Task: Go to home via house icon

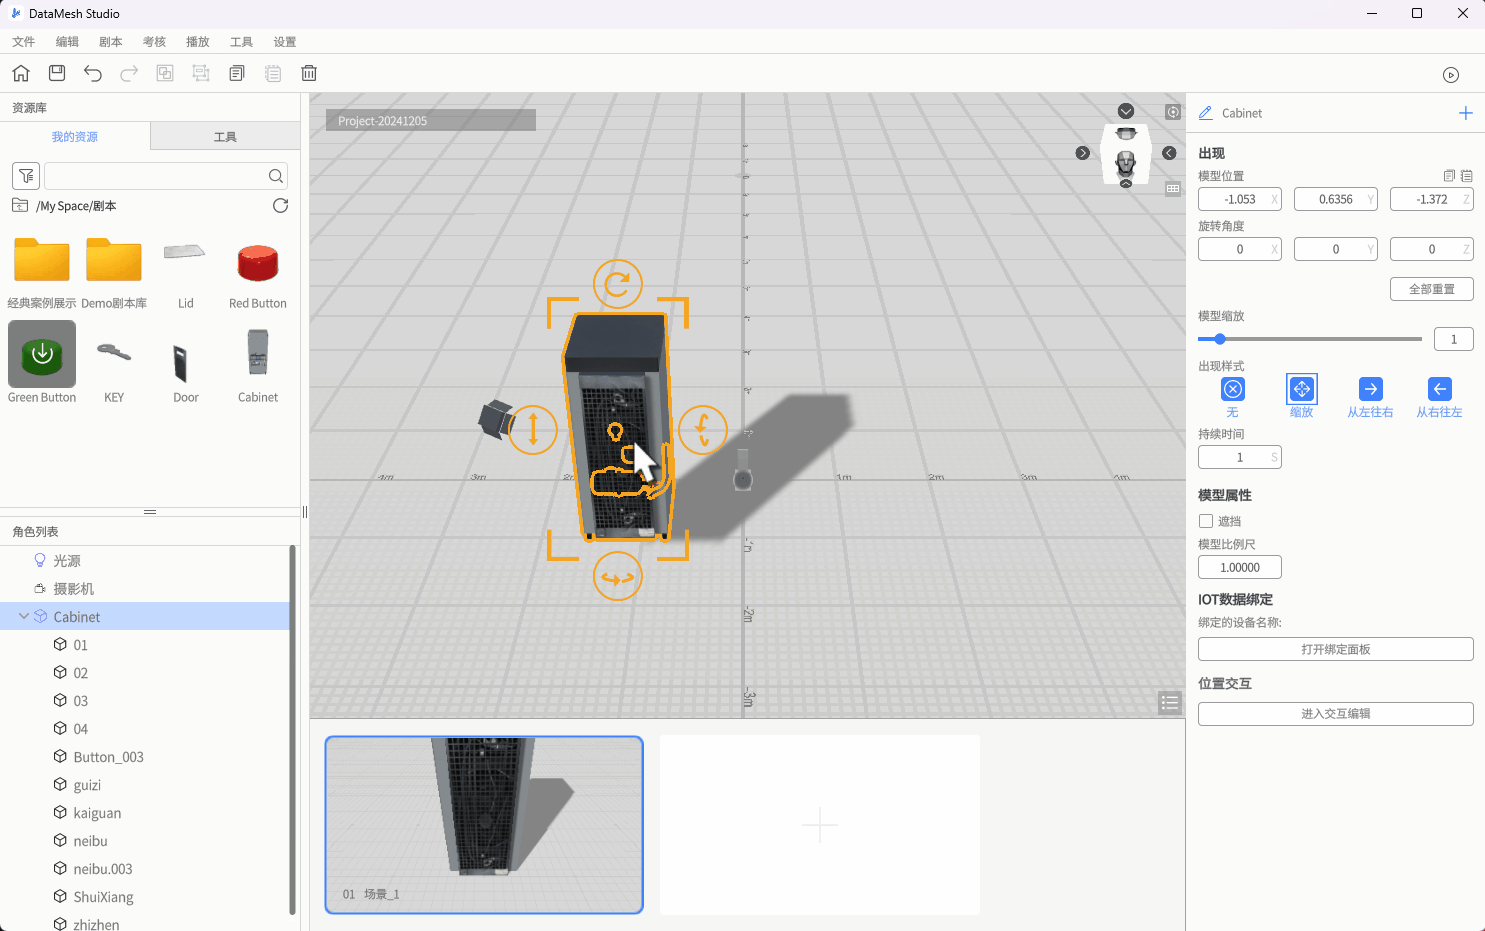Action: coord(21,73)
